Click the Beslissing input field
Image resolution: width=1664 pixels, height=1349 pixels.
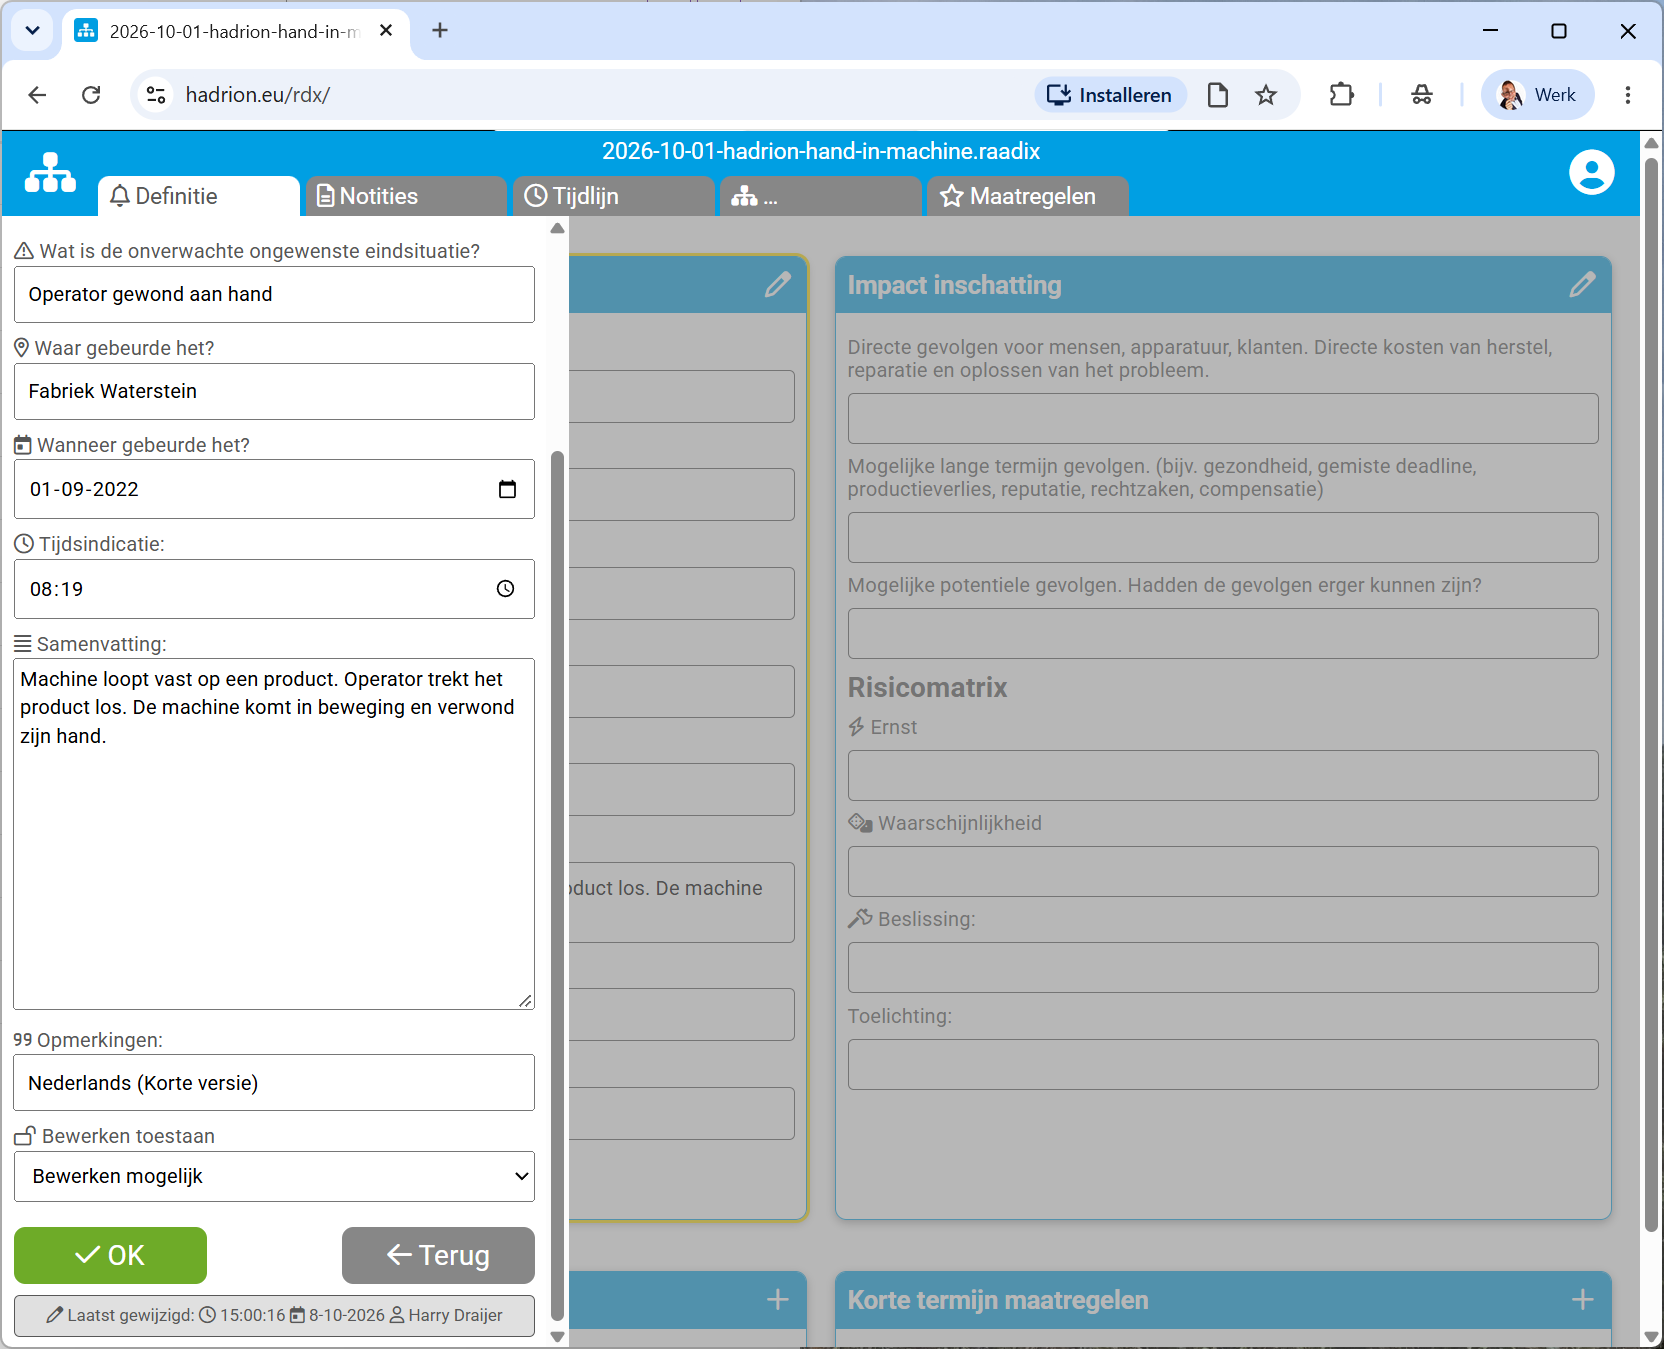pos(1223,967)
